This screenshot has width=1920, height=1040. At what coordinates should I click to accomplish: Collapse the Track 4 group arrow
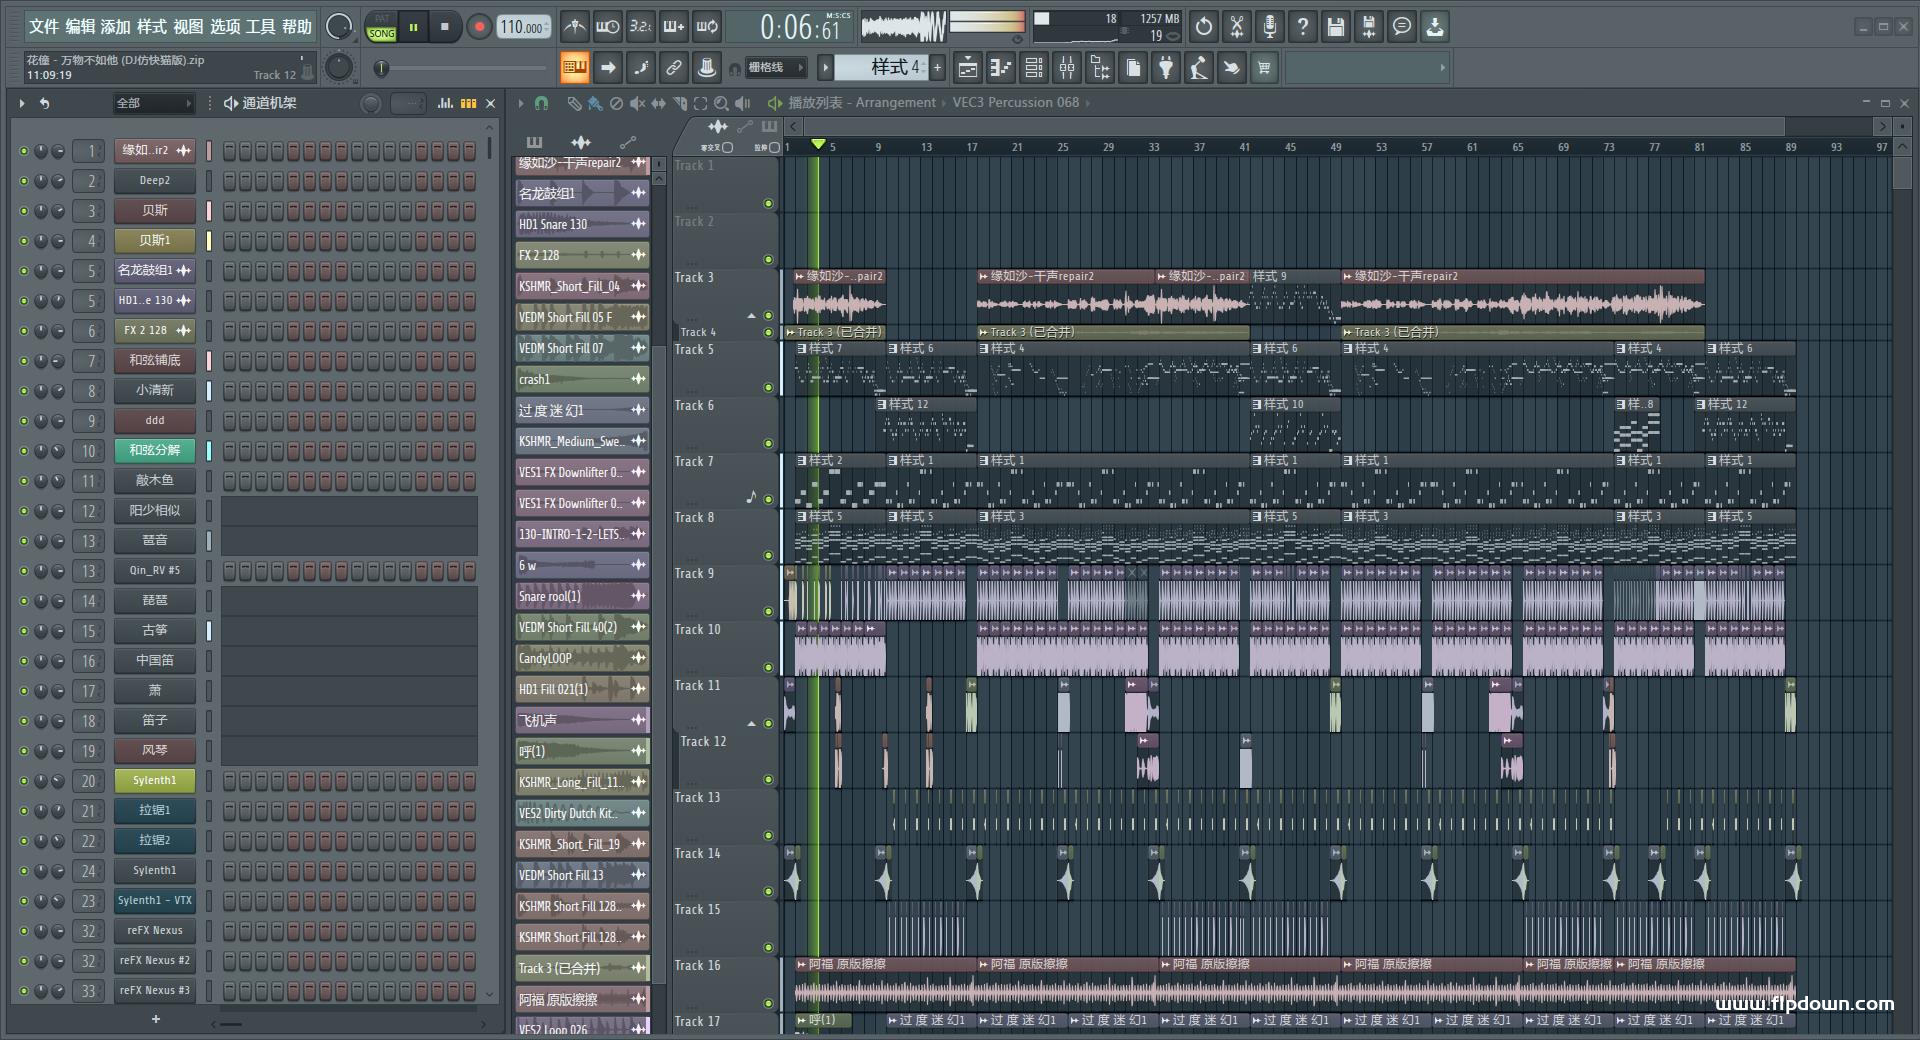[751, 316]
